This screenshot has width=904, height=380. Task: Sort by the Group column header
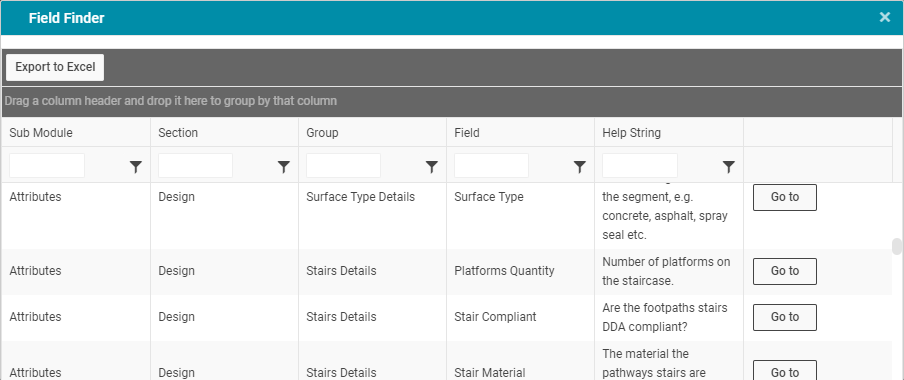(x=322, y=133)
